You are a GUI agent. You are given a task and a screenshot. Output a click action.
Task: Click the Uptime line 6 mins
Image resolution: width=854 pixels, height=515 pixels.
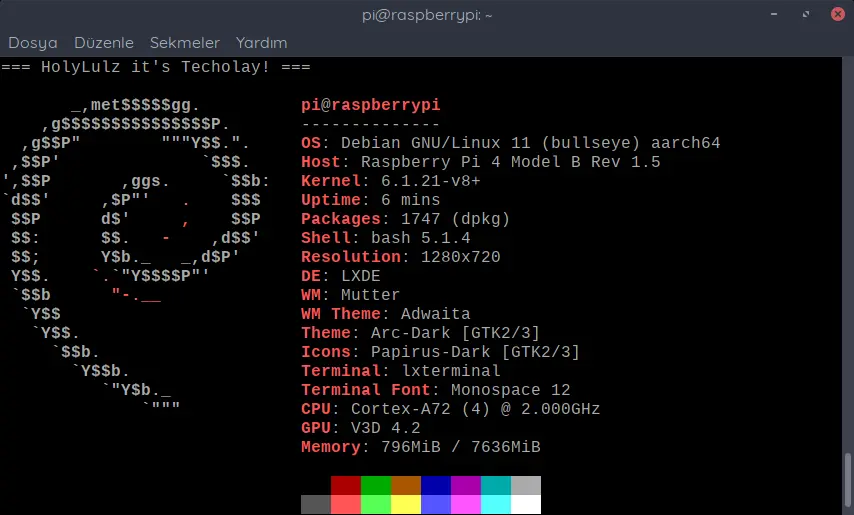point(370,200)
